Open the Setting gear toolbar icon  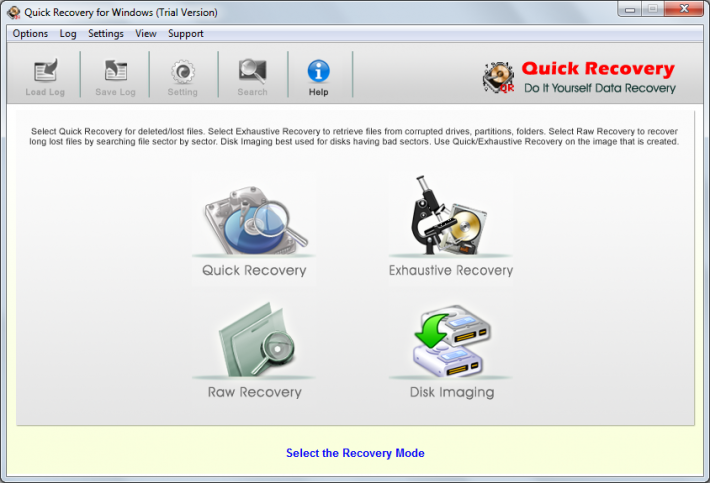click(x=182, y=72)
